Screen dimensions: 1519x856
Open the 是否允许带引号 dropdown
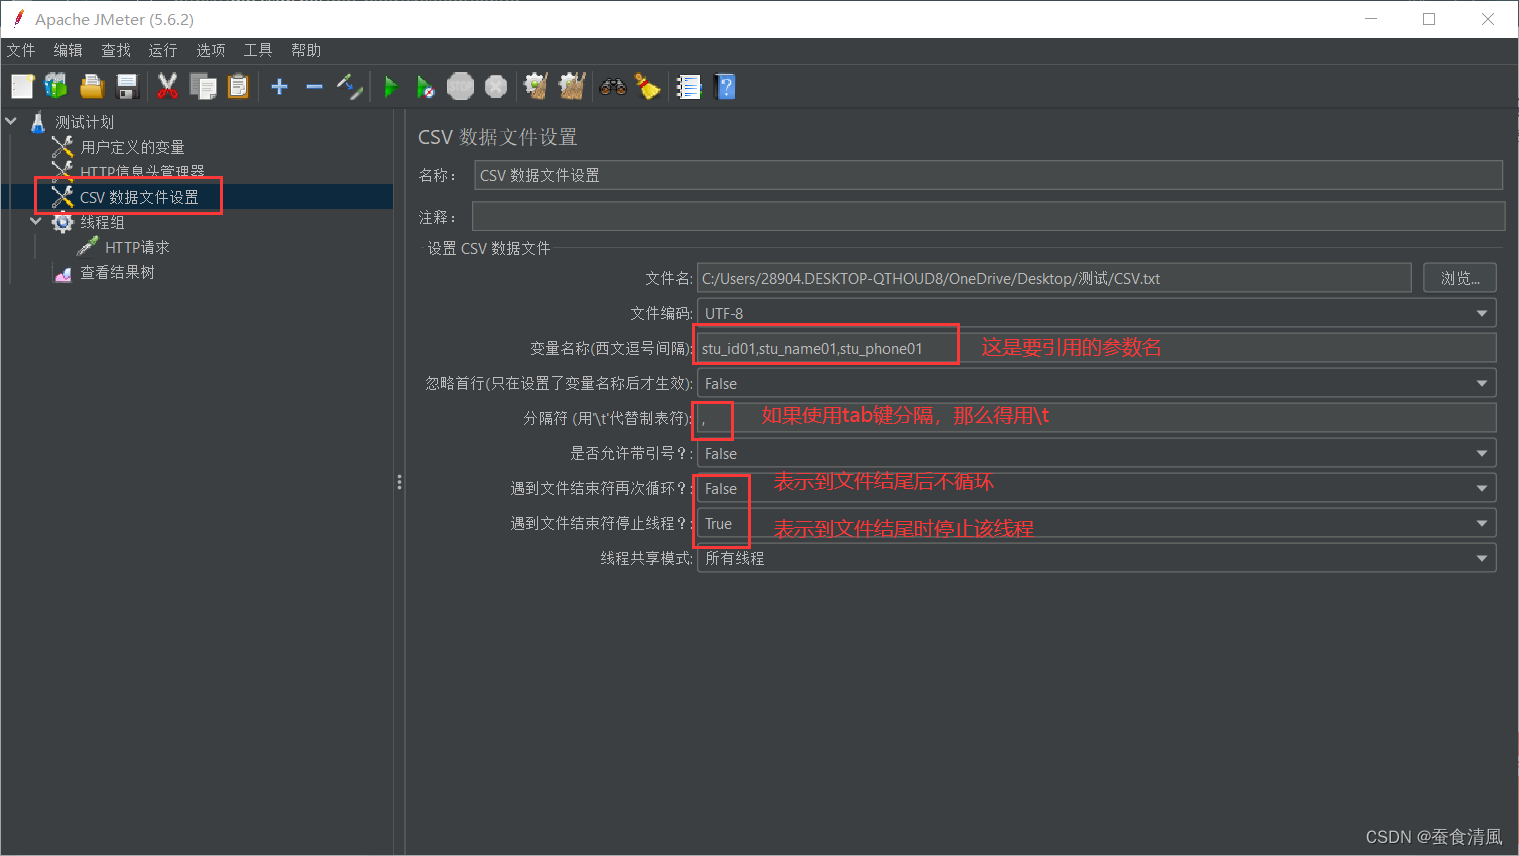[1097, 453]
